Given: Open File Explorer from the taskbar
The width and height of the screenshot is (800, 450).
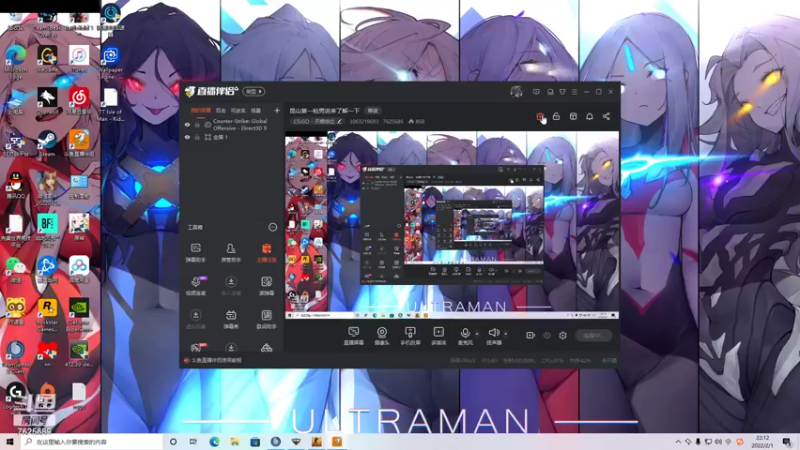Looking at the screenshot, I should pyautogui.click(x=235, y=442).
